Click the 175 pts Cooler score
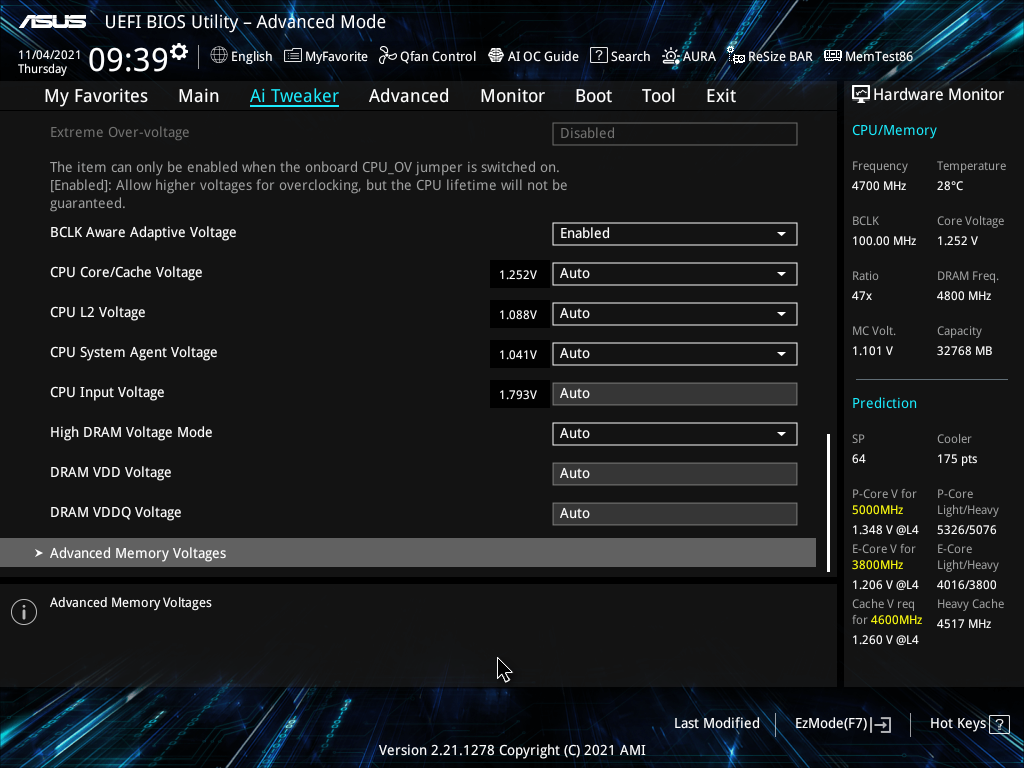Image resolution: width=1024 pixels, height=768 pixels. [x=957, y=458]
